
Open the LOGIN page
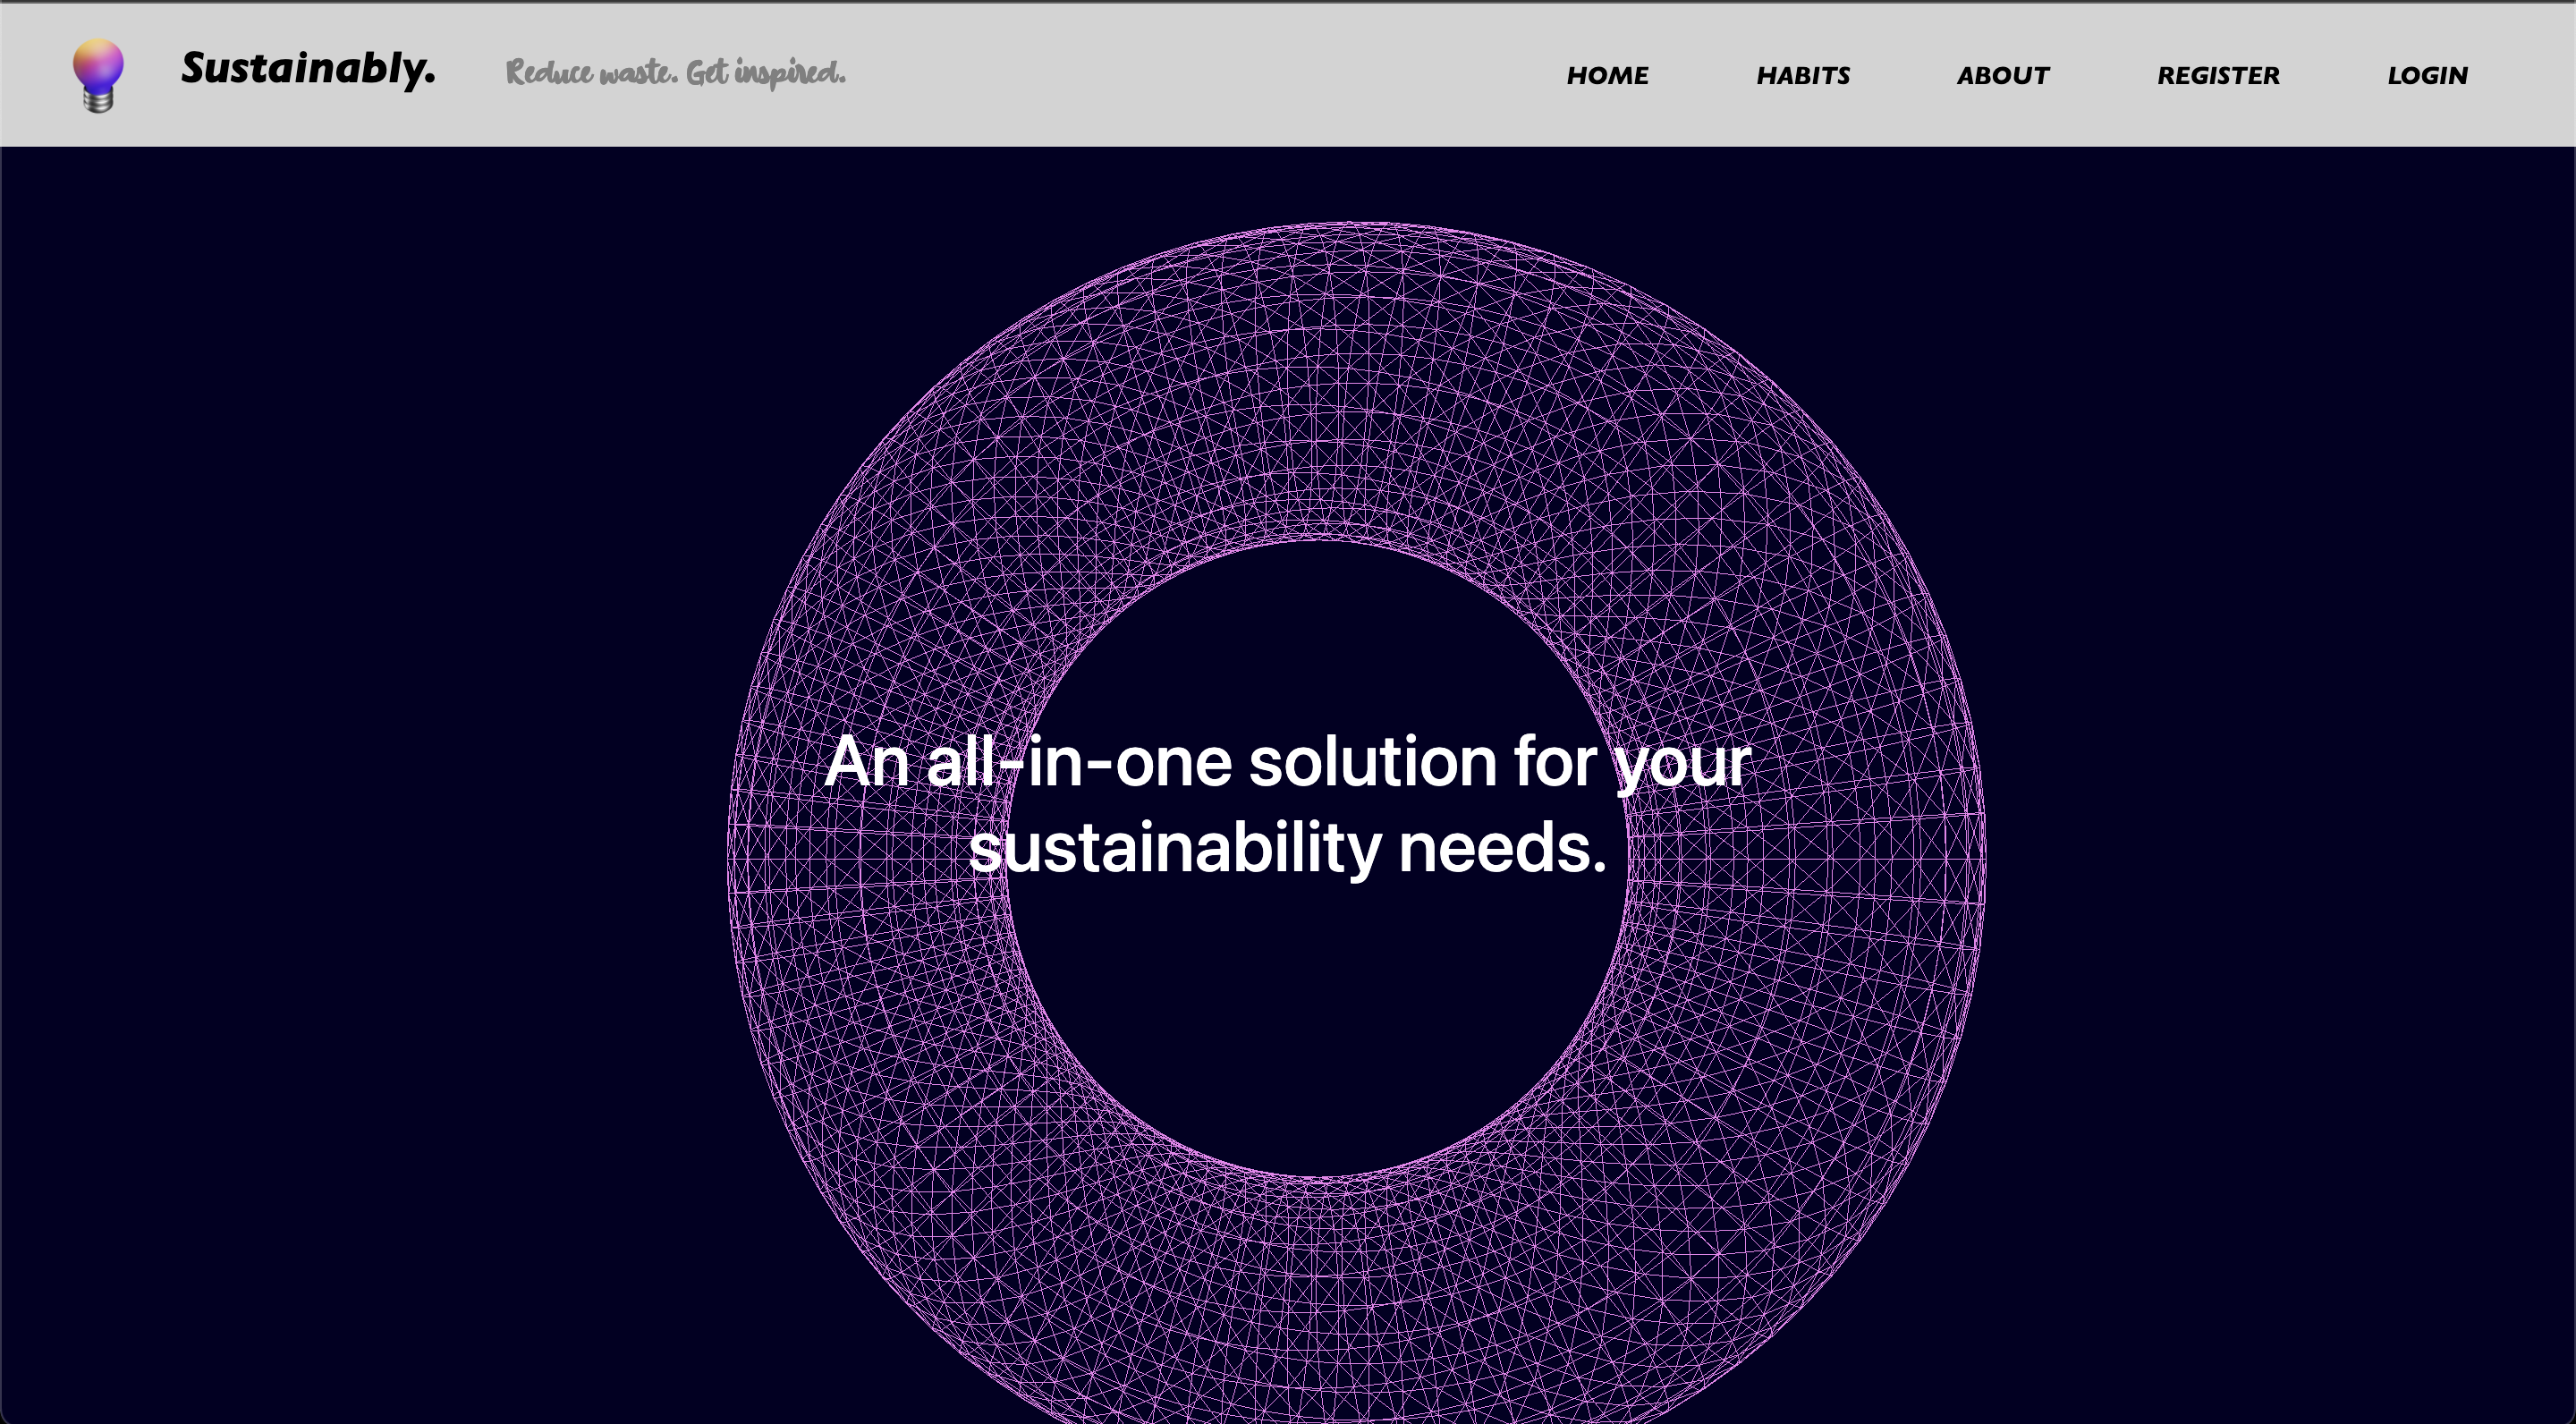2427,76
